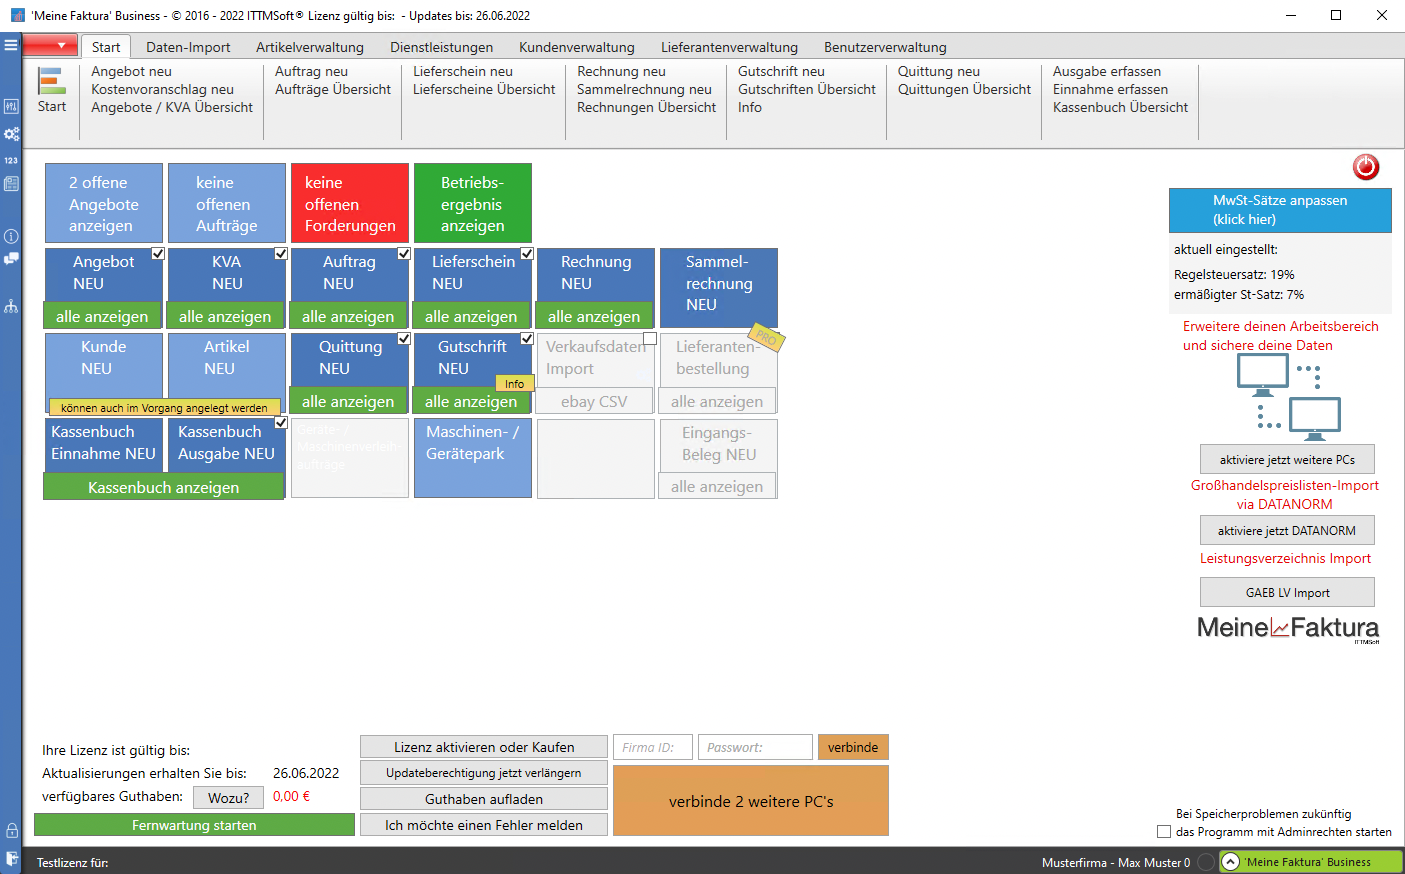The image size is (1405, 874).
Task: Click the Meine Faktura logo
Action: click(1288, 628)
